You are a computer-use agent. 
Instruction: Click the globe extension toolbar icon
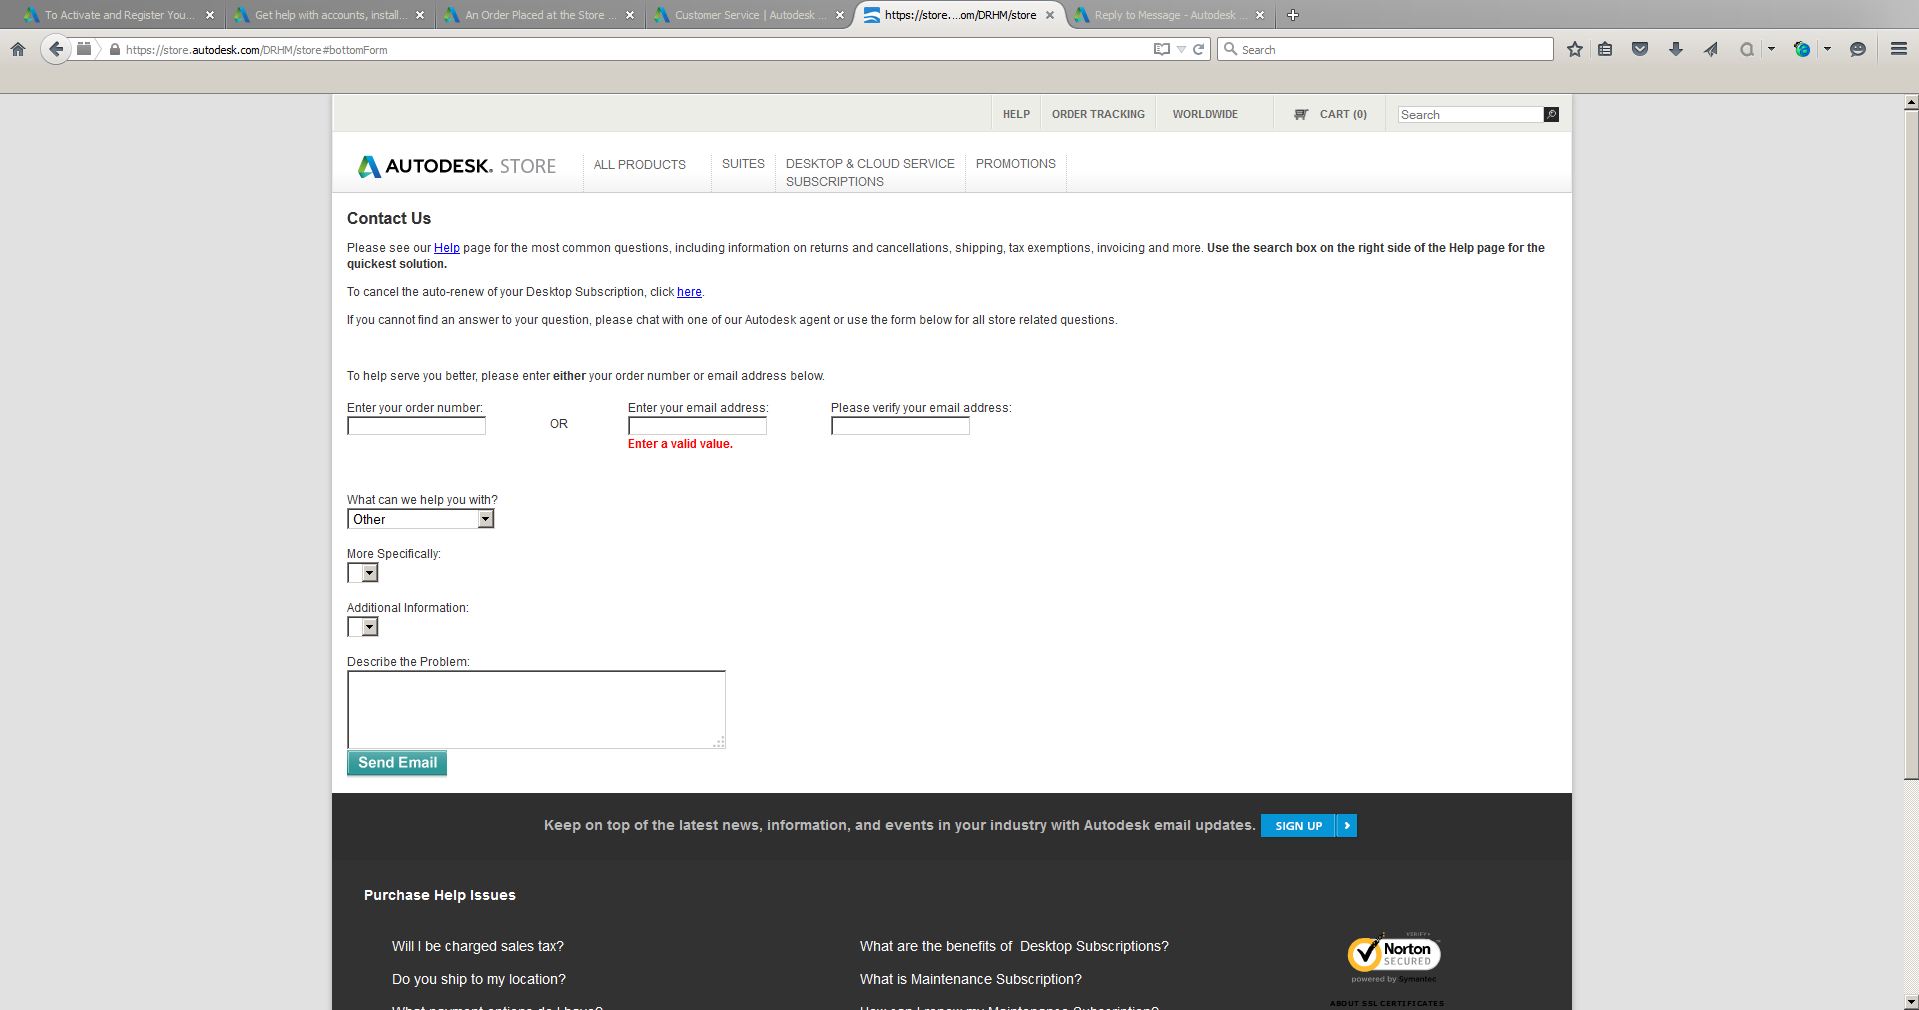pyautogui.click(x=1803, y=49)
